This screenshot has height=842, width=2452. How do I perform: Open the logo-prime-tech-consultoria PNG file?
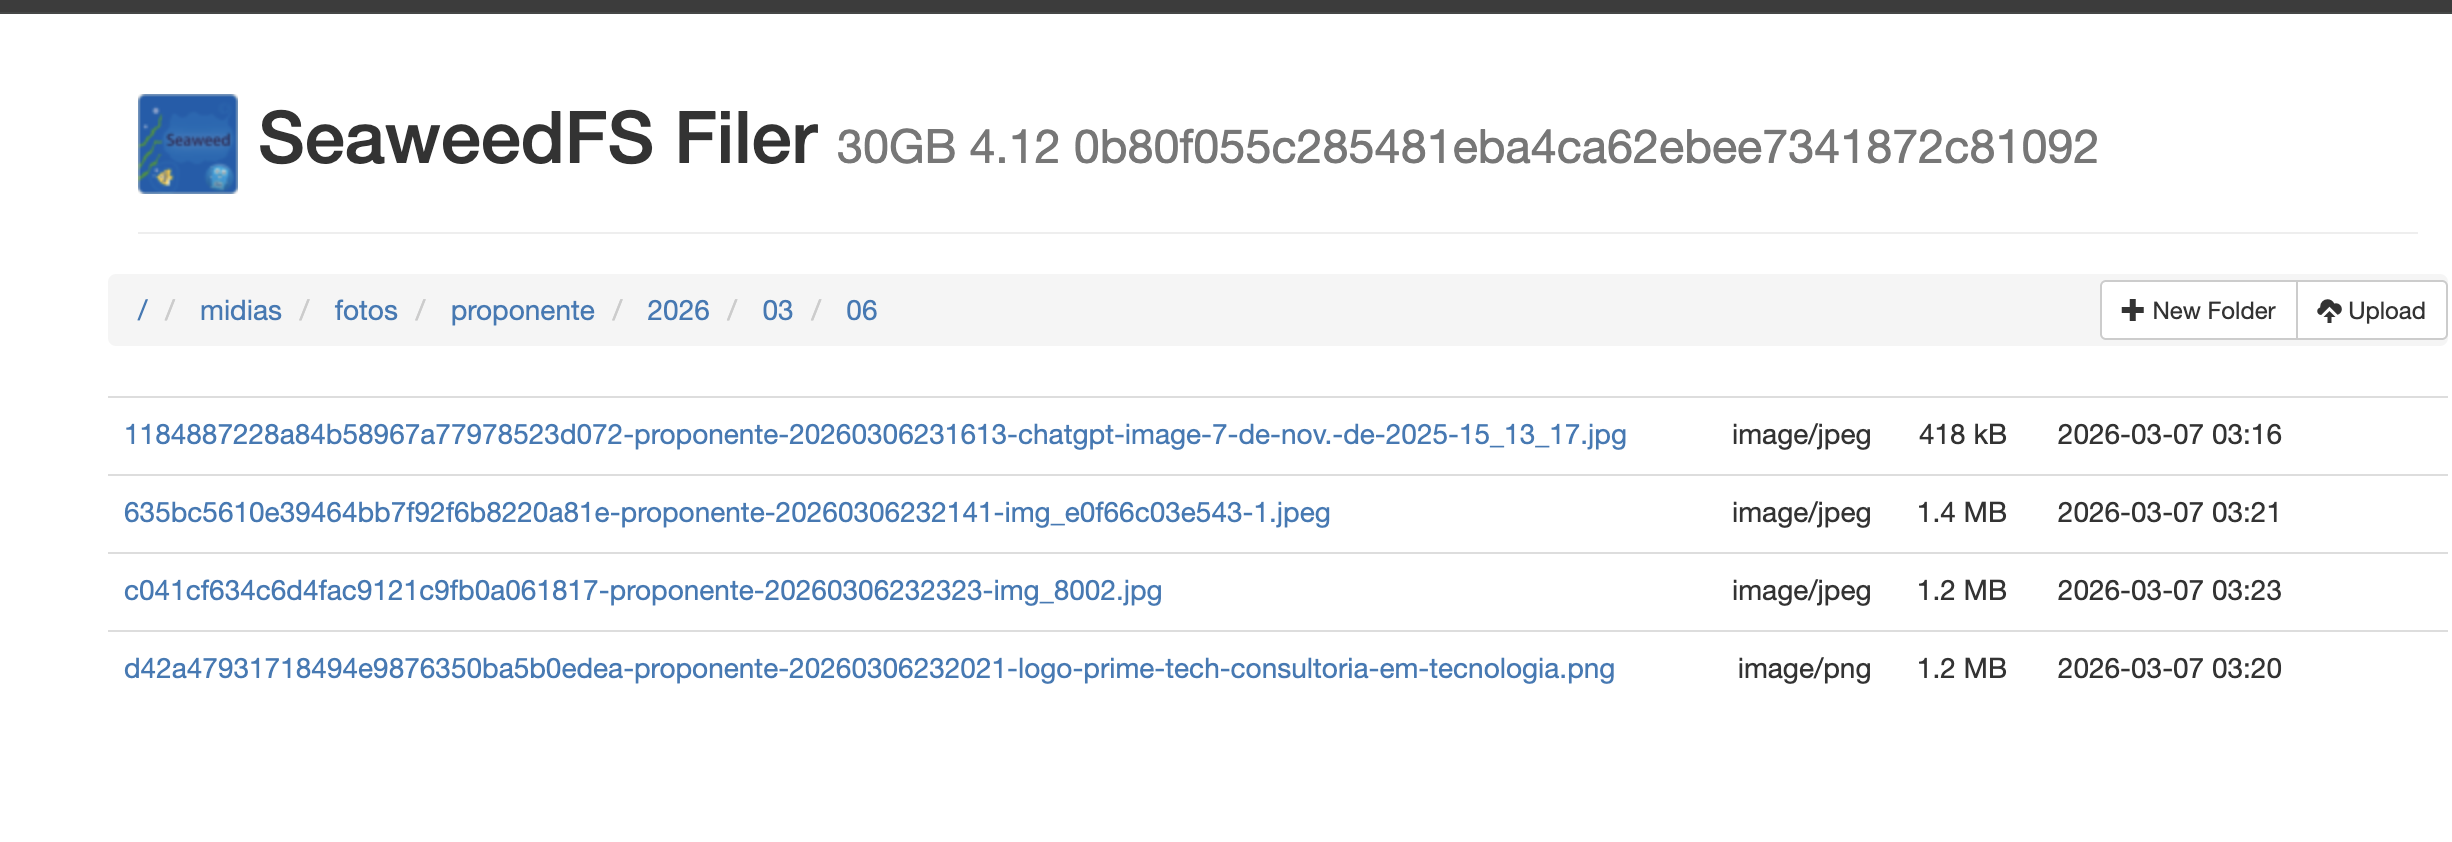(868, 669)
